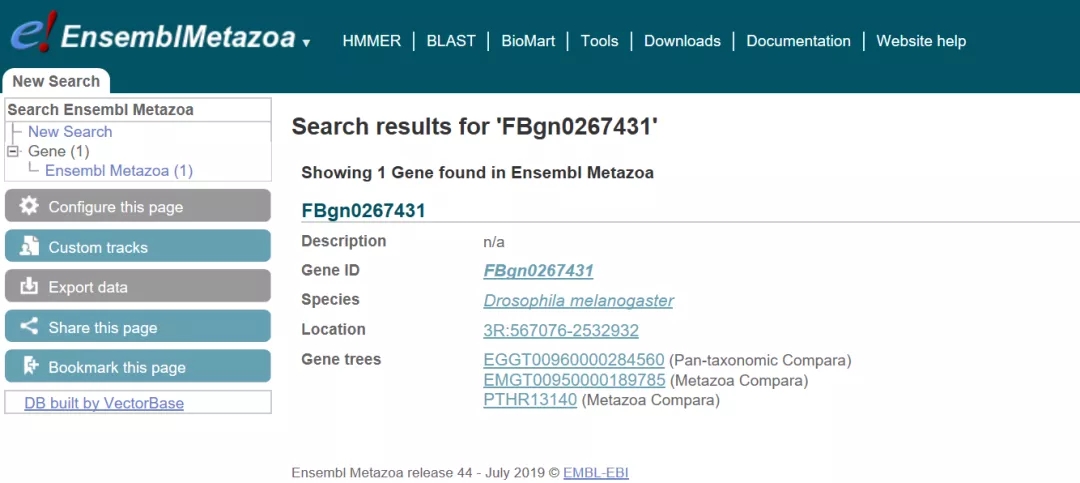Click the Custom tracks page icon
1080x483 pixels.
pos(29,246)
